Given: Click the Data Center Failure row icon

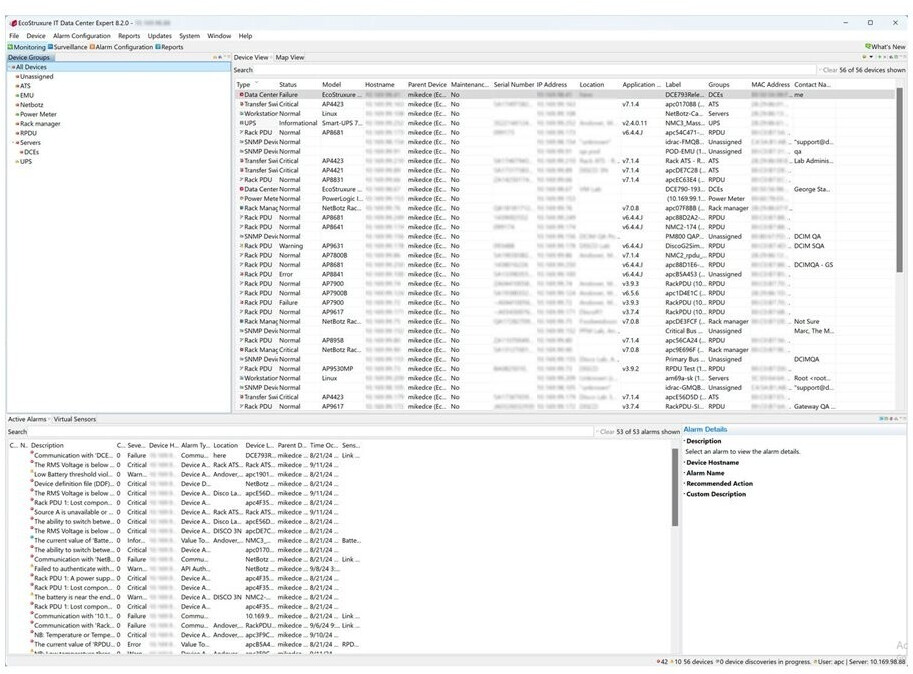Looking at the screenshot, I should (242, 94).
